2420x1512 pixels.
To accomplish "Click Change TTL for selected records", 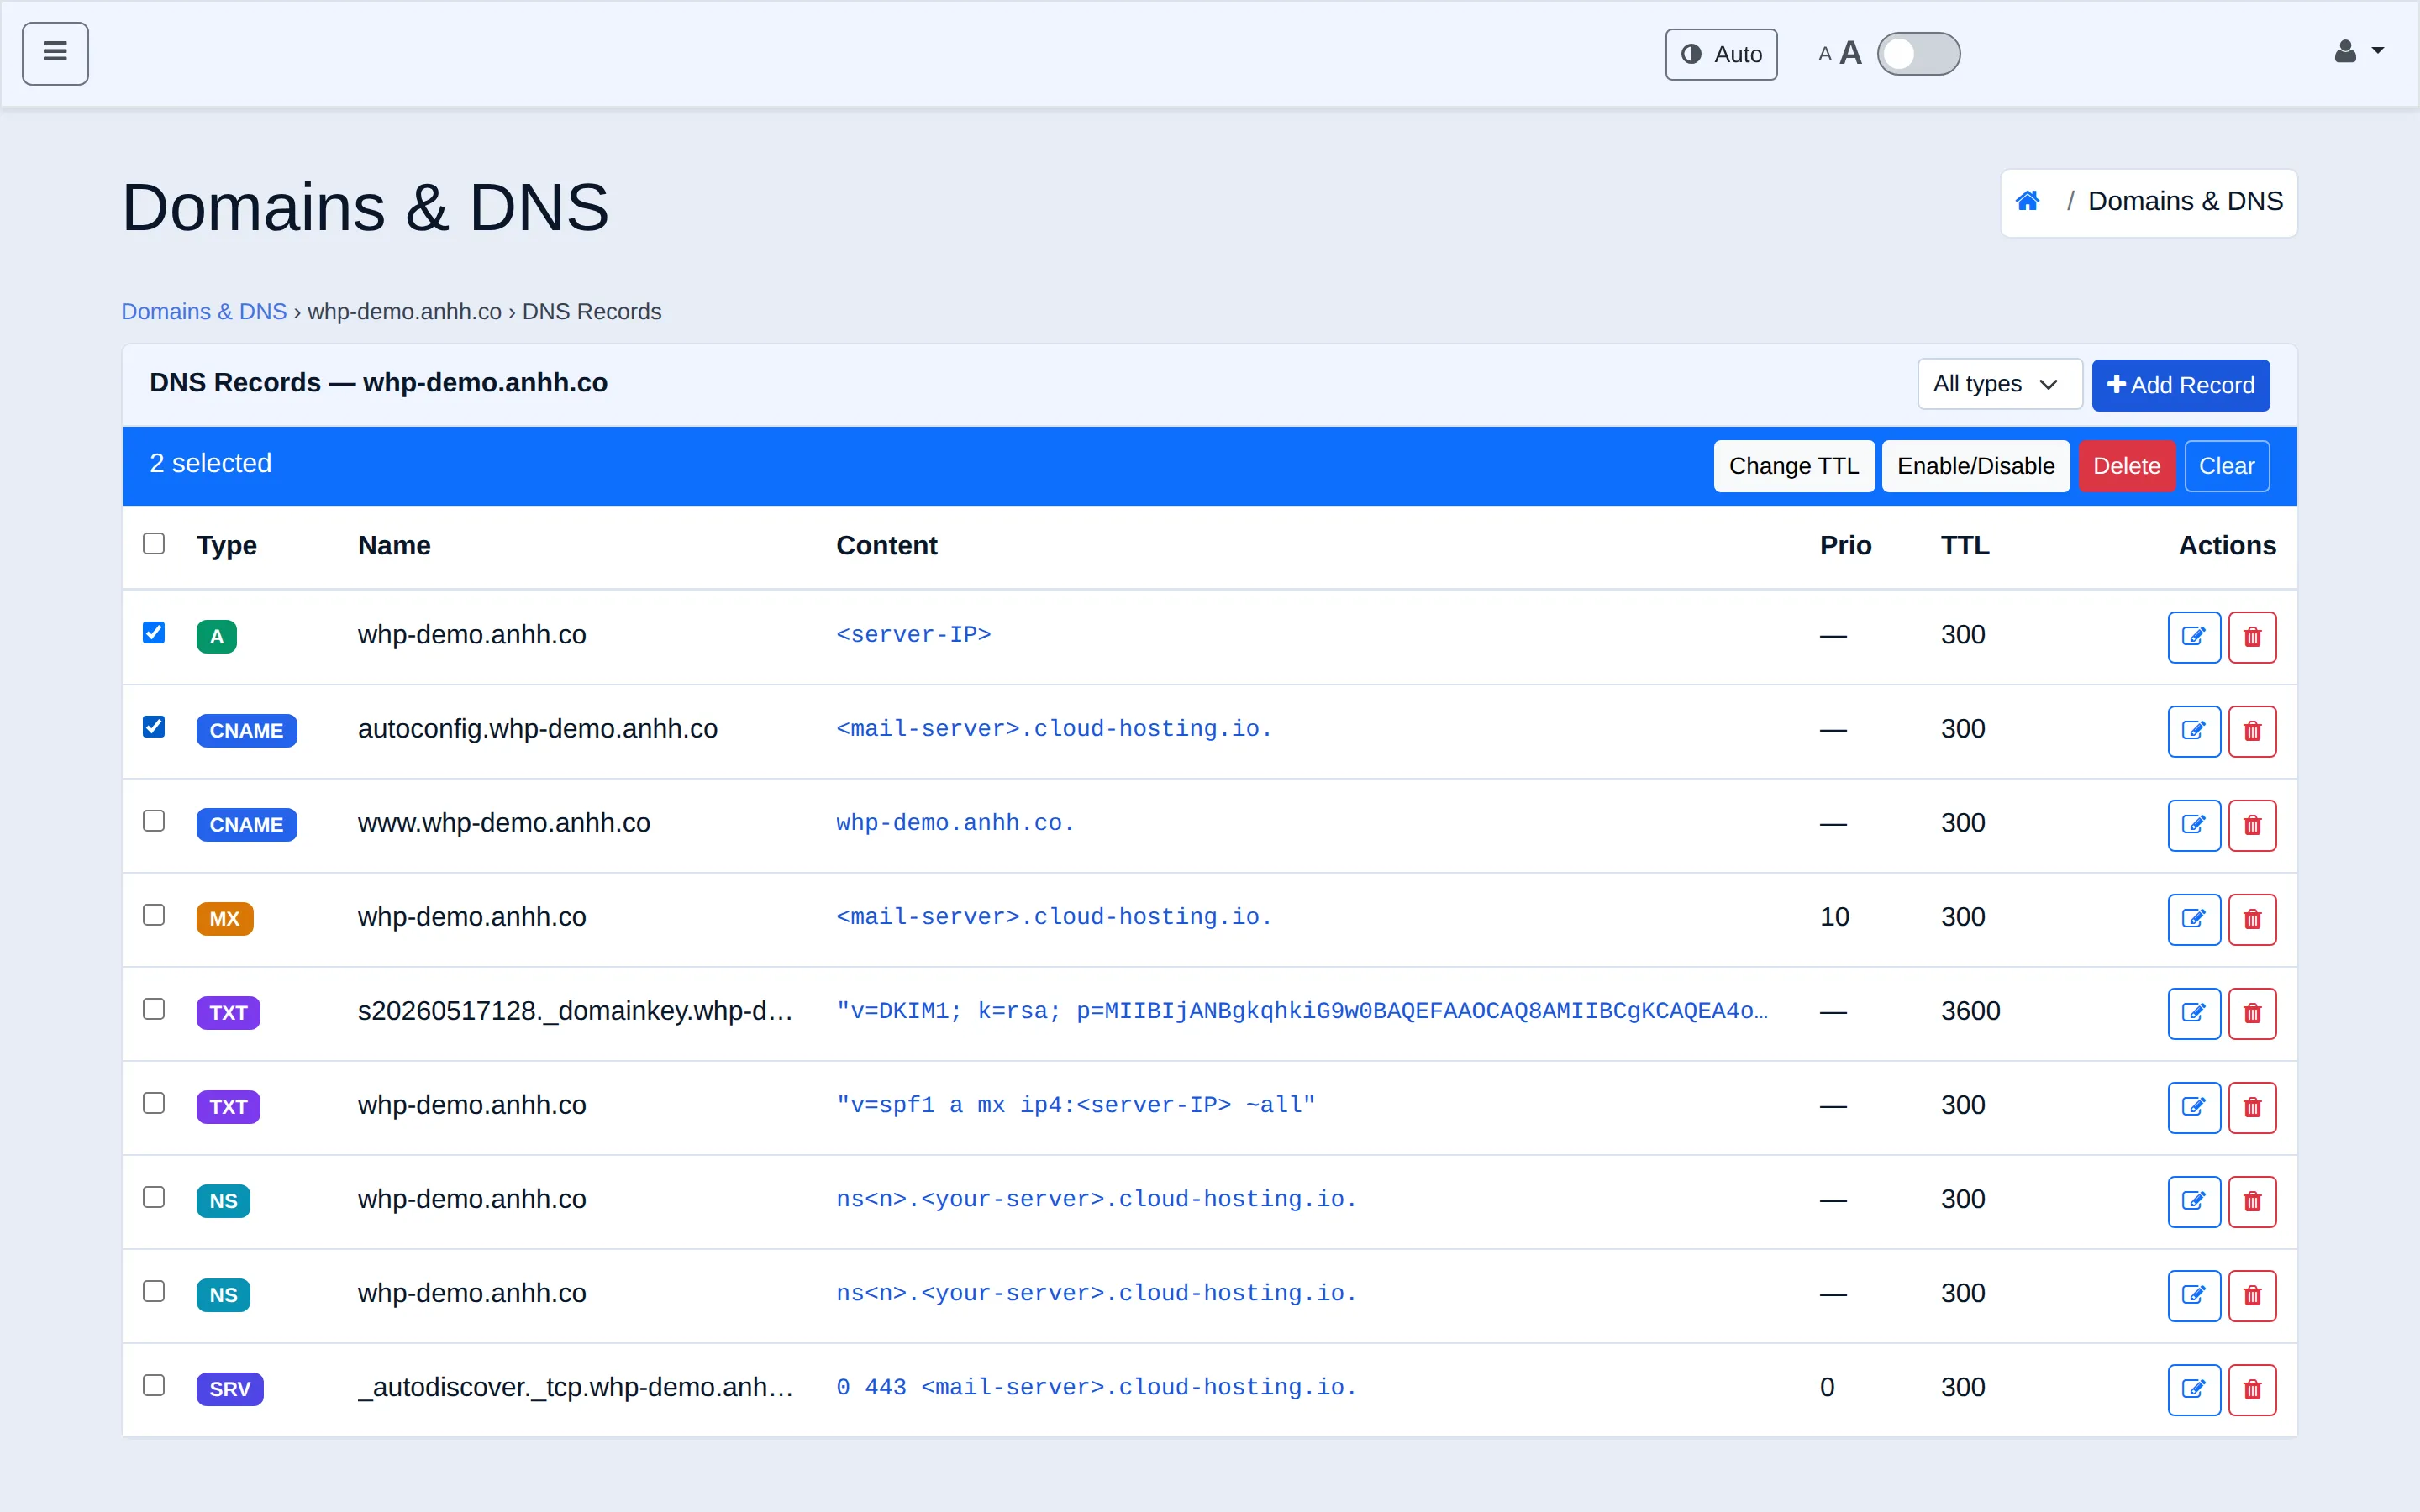I will (x=1793, y=466).
